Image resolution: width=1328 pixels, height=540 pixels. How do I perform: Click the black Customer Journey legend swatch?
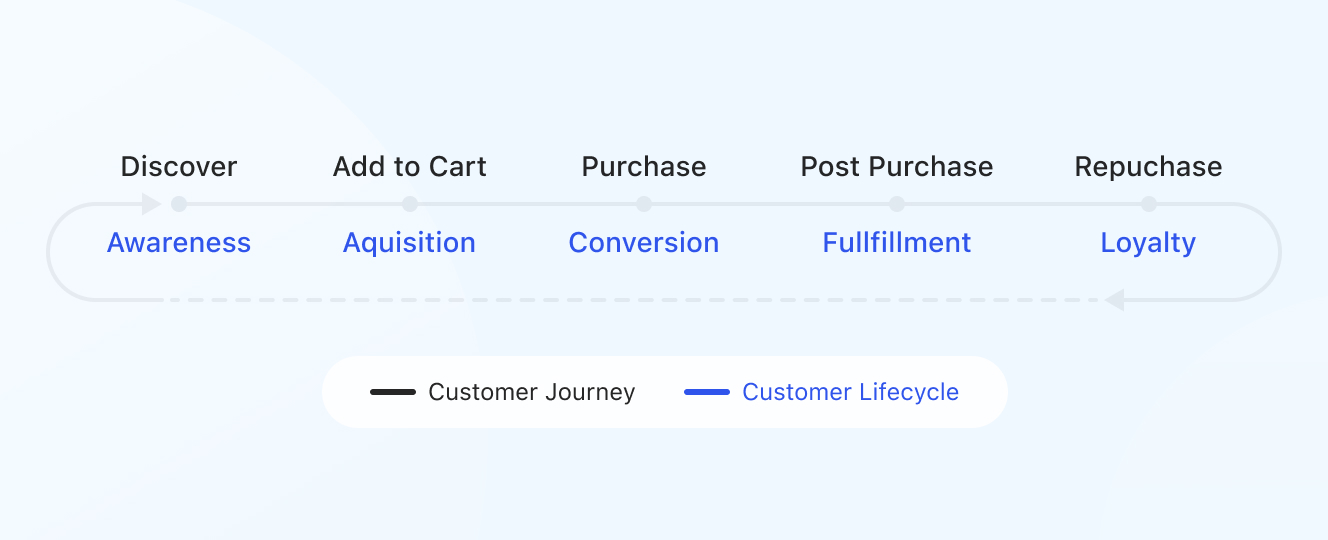[393, 392]
